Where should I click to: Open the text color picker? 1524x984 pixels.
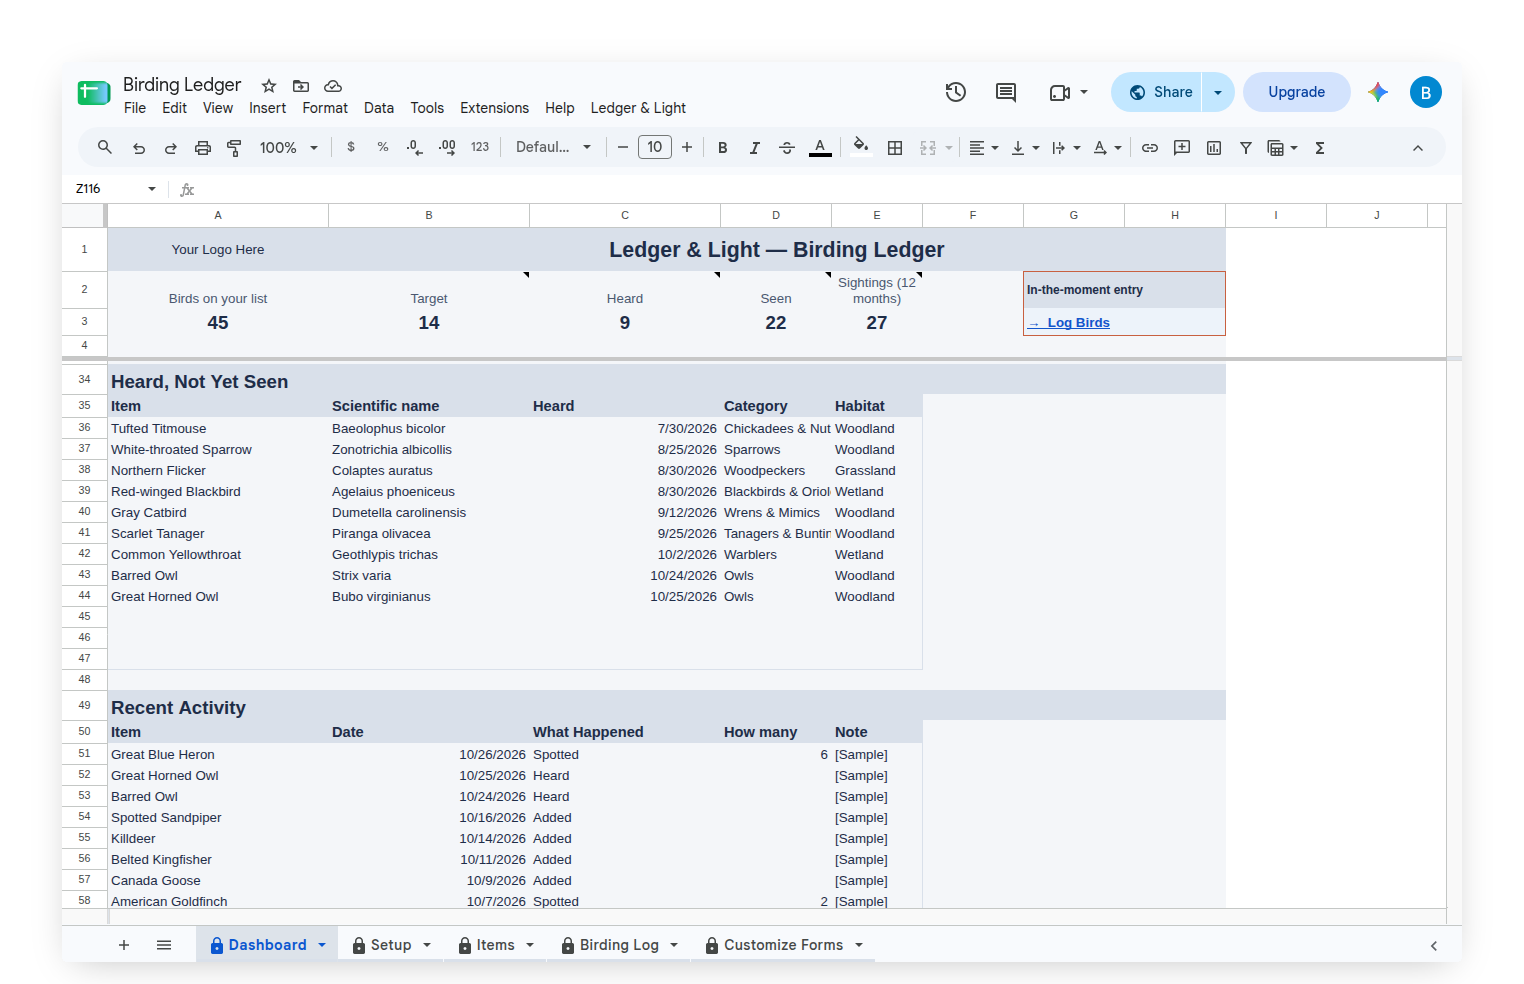820,148
